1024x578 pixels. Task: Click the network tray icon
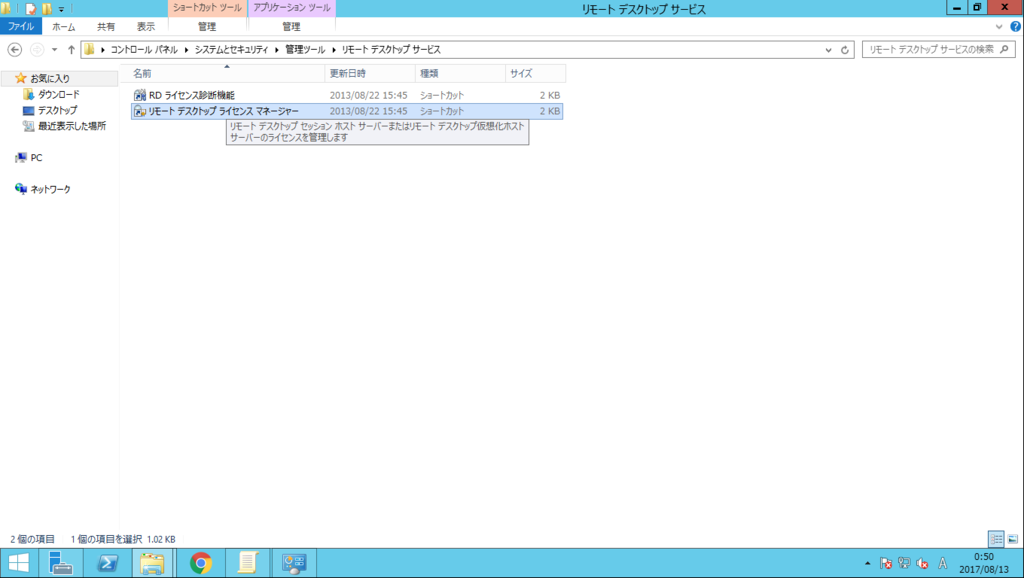[904, 563]
